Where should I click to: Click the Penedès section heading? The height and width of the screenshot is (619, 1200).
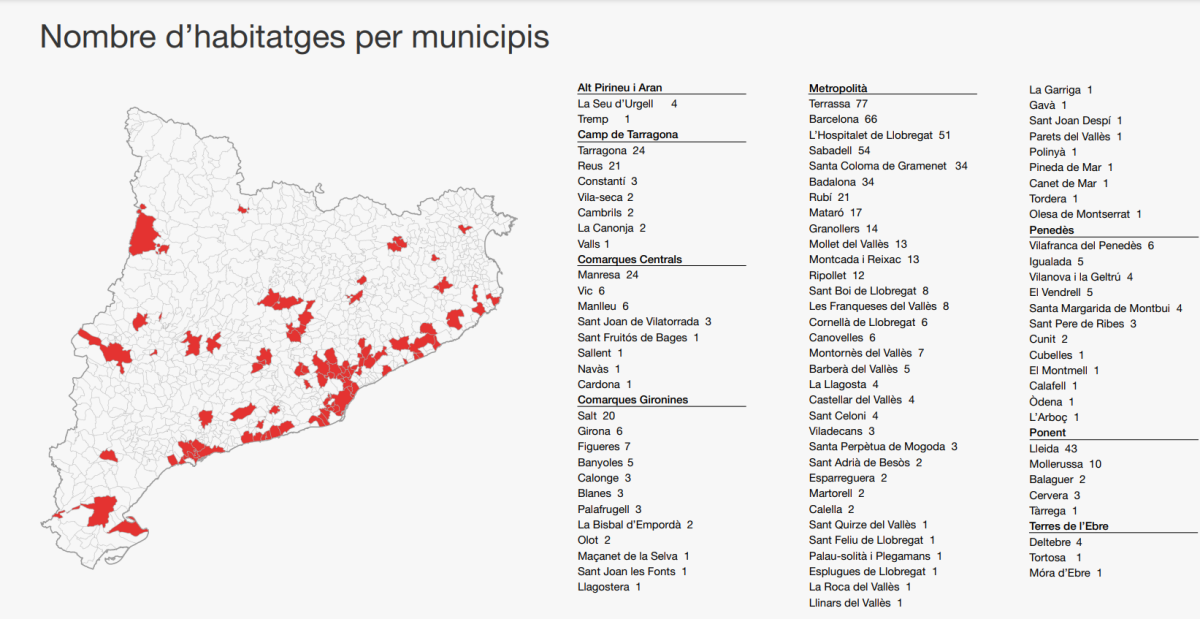point(1051,230)
